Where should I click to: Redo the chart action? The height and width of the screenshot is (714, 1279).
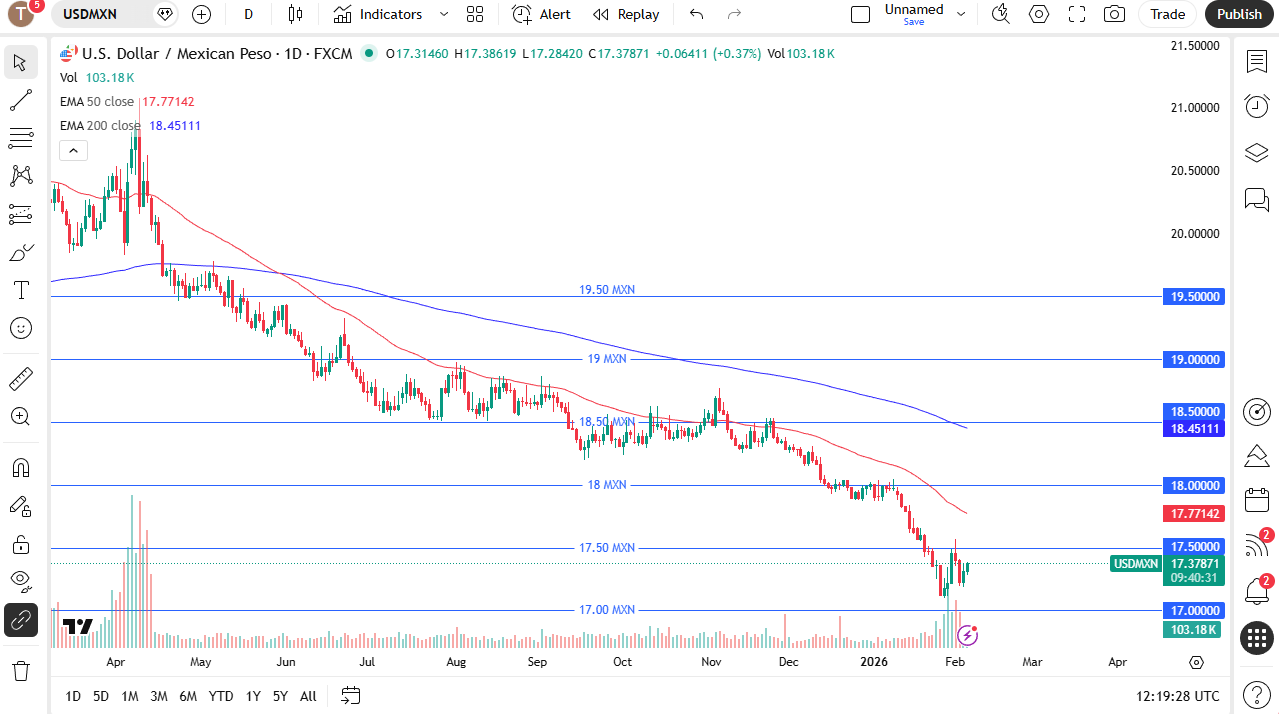[x=735, y=14]
